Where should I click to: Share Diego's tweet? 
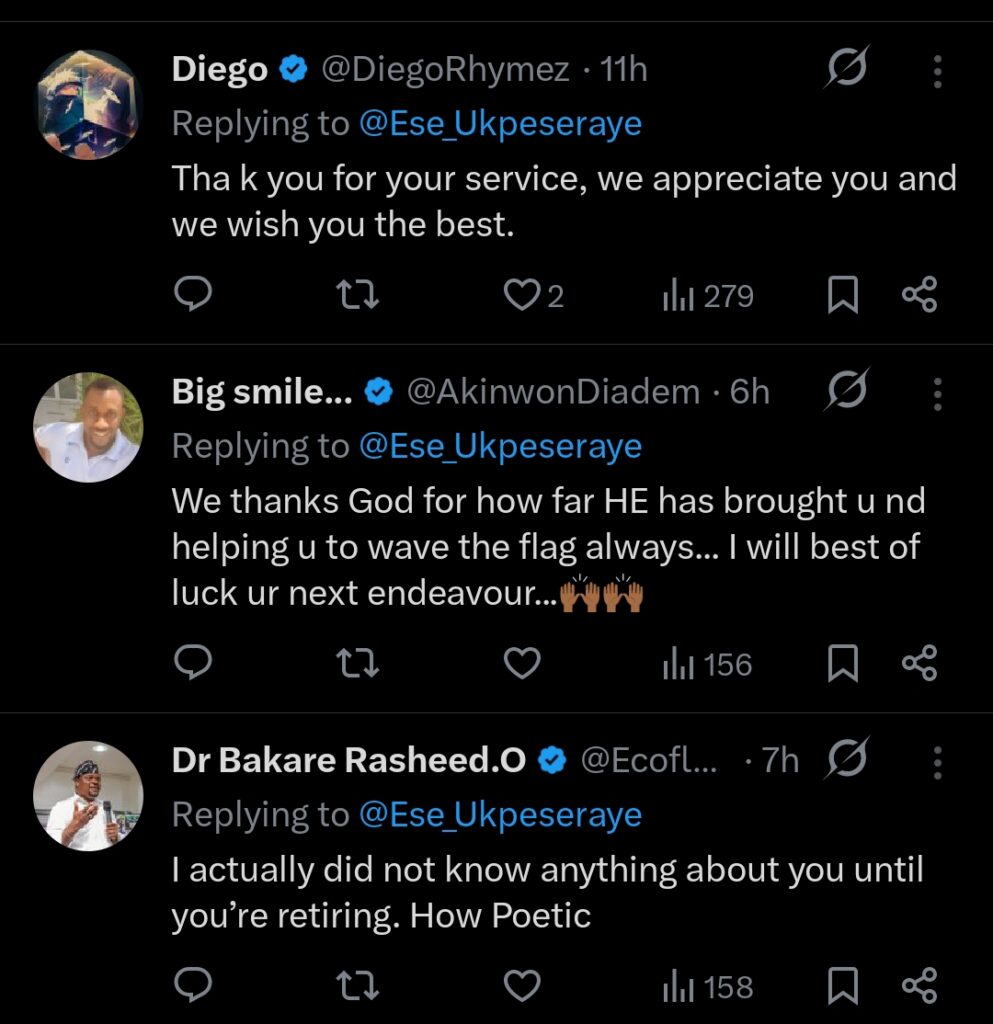pyautogui.click(x=919, y=295)
